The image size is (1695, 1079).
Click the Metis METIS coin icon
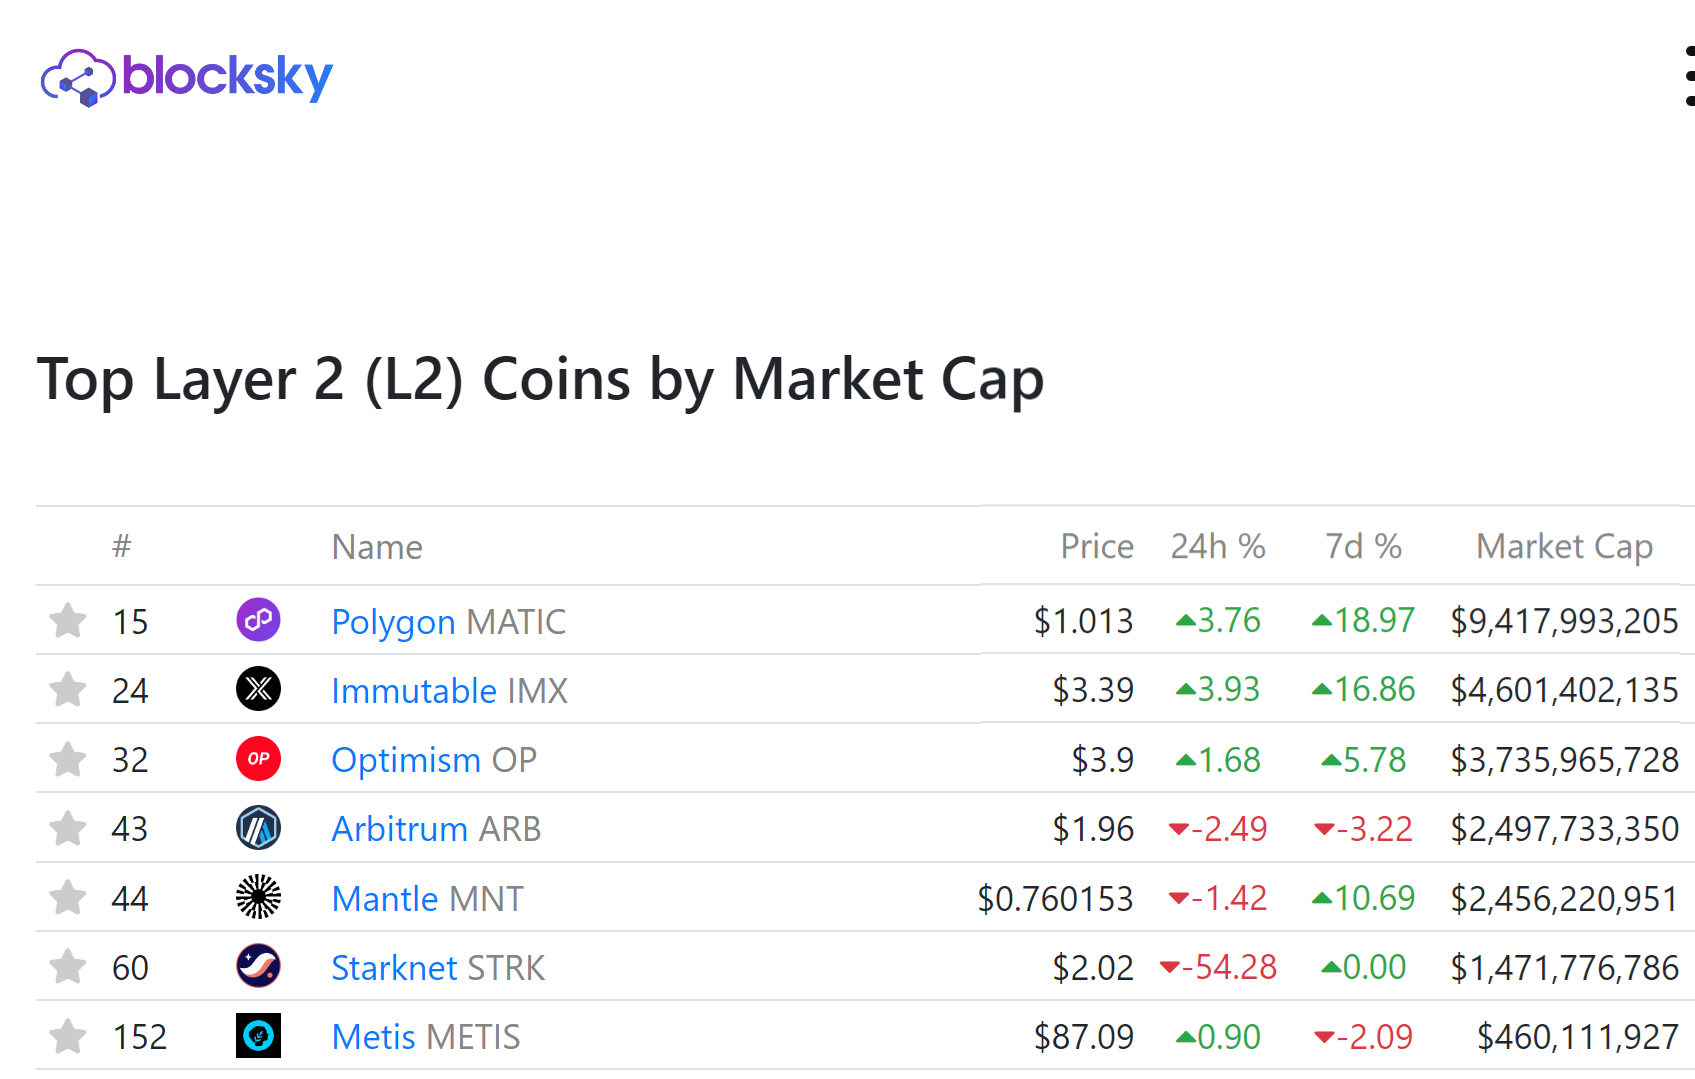[258, 1035]
